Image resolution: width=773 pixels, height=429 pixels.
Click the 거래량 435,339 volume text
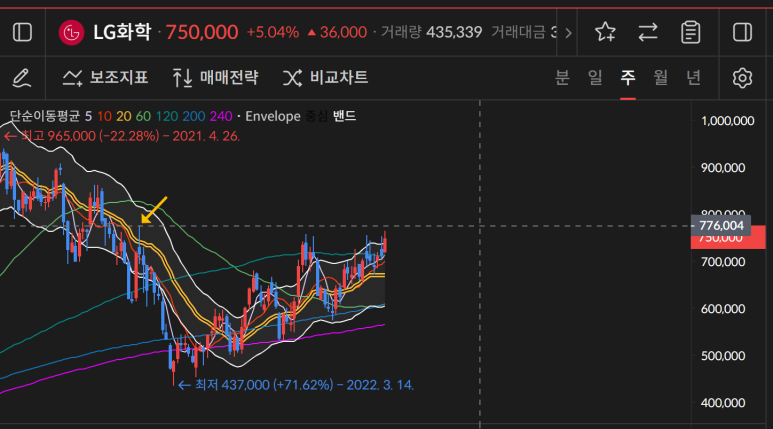click(431, 33)
